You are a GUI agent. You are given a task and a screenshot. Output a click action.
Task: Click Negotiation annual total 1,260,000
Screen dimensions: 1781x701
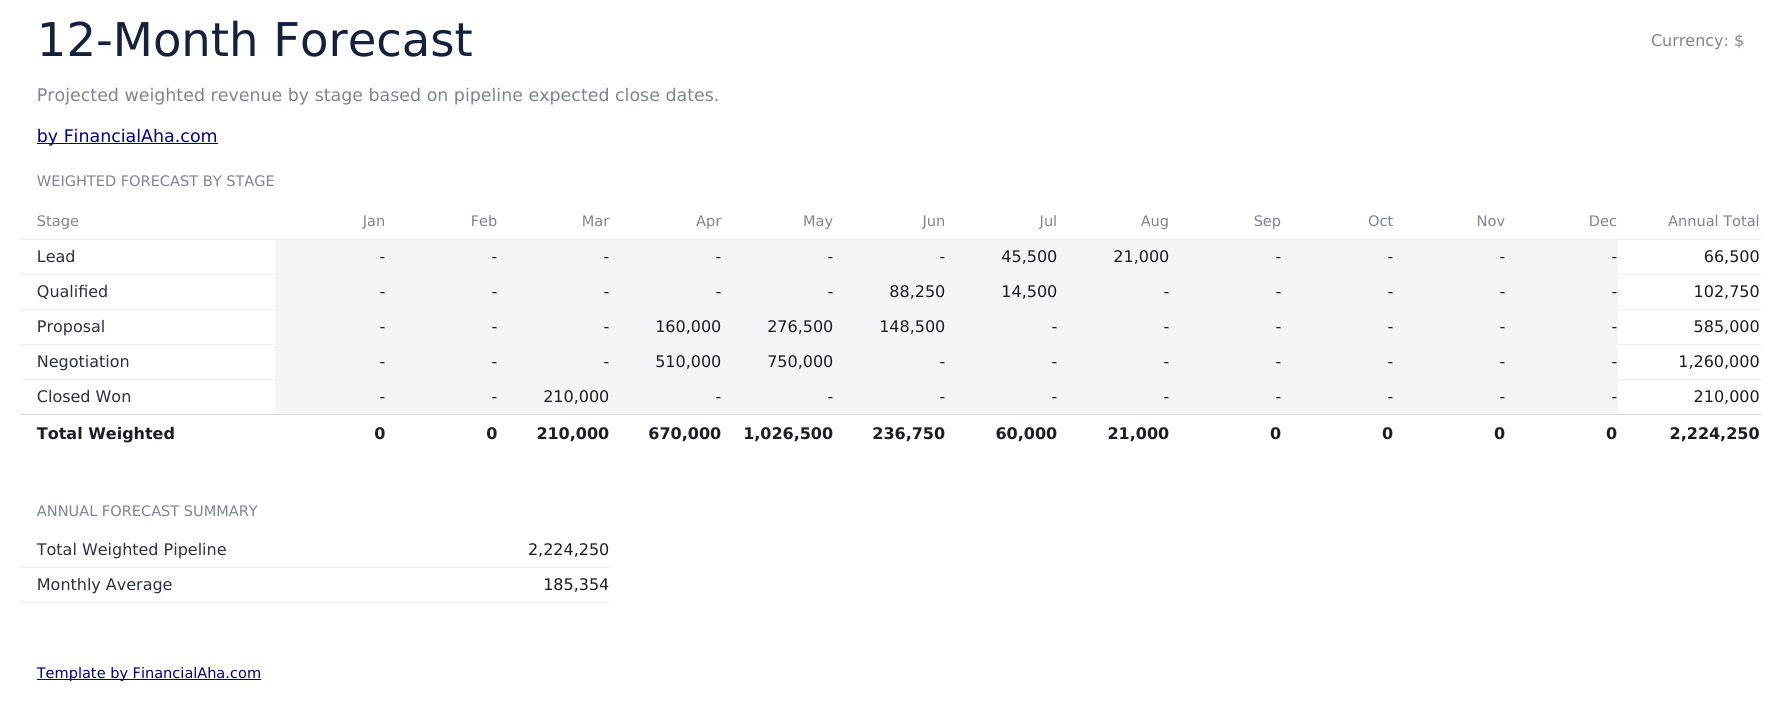click(x=1719, y=362)
